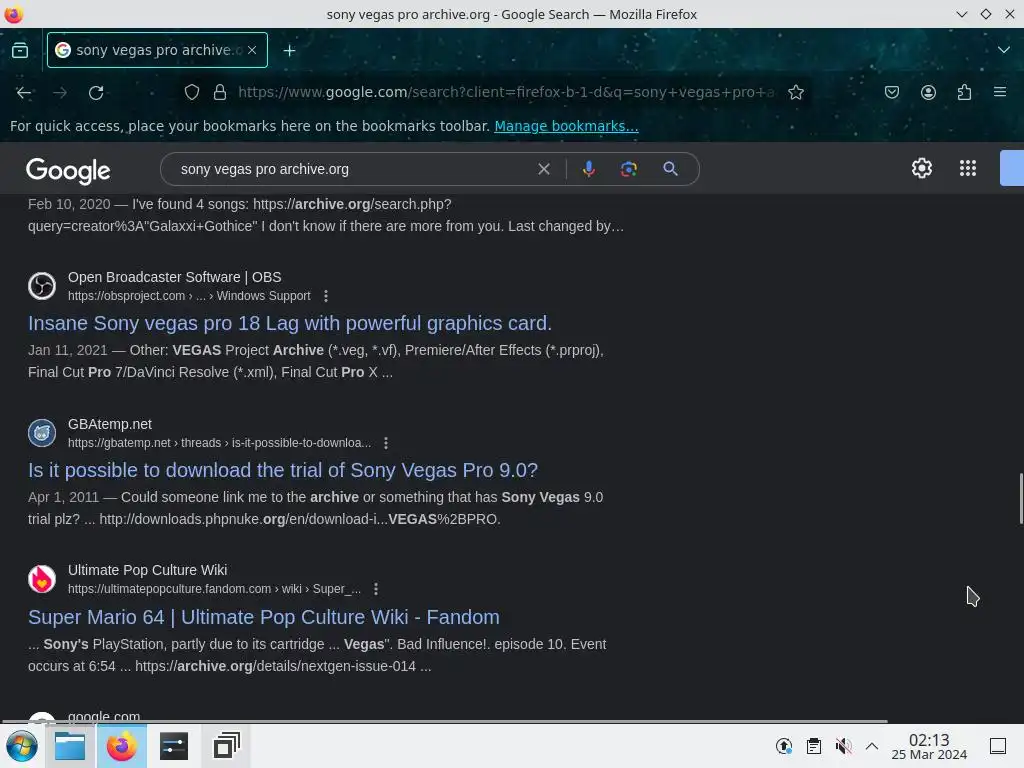Click Google sign-in button at edge
The height and width of the screenshot is (768, 1024).
(1012, 168)
